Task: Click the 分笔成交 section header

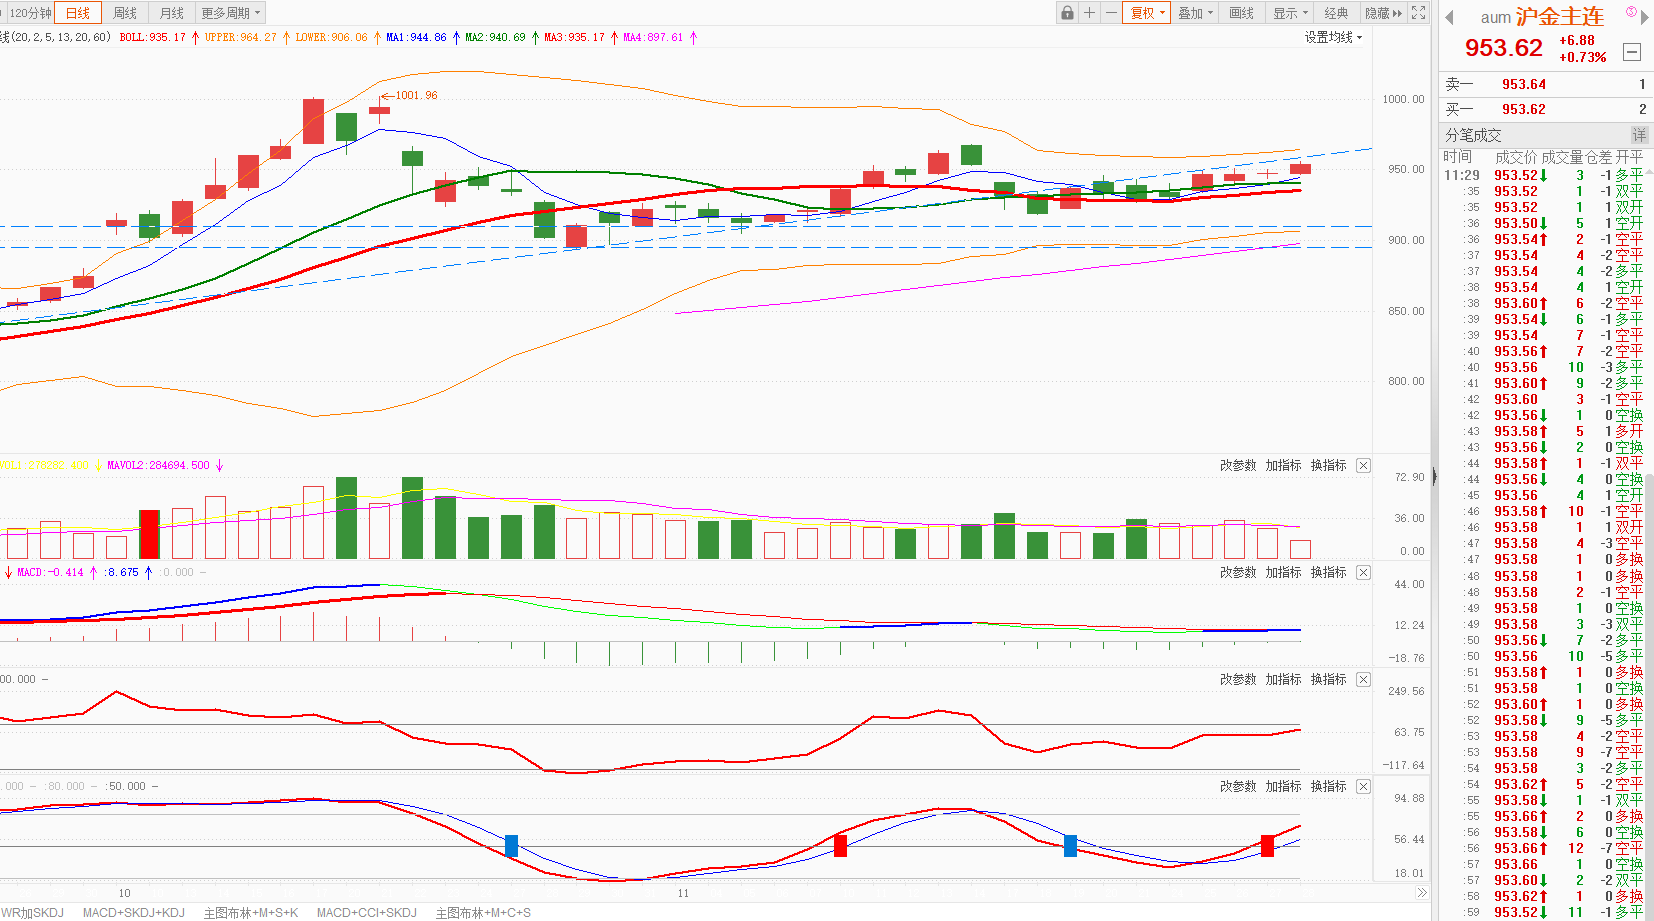Action: point(1473,135)
